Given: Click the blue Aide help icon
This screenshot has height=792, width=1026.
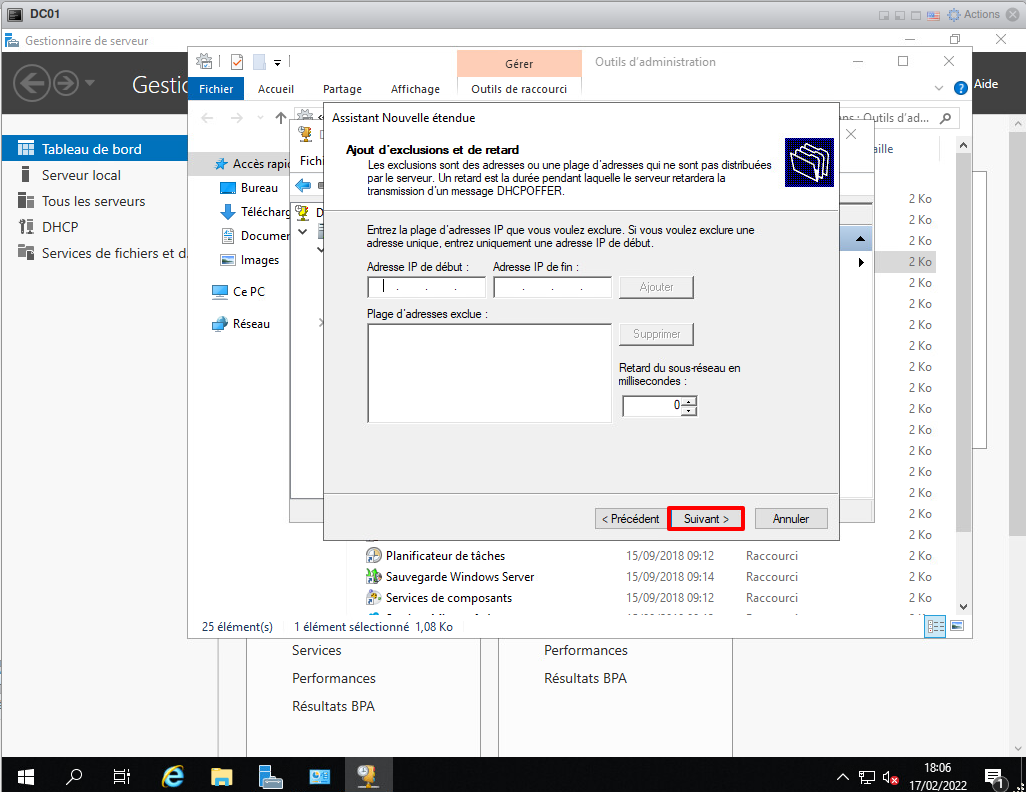Looking at the screenshot, I should point(961,86).
